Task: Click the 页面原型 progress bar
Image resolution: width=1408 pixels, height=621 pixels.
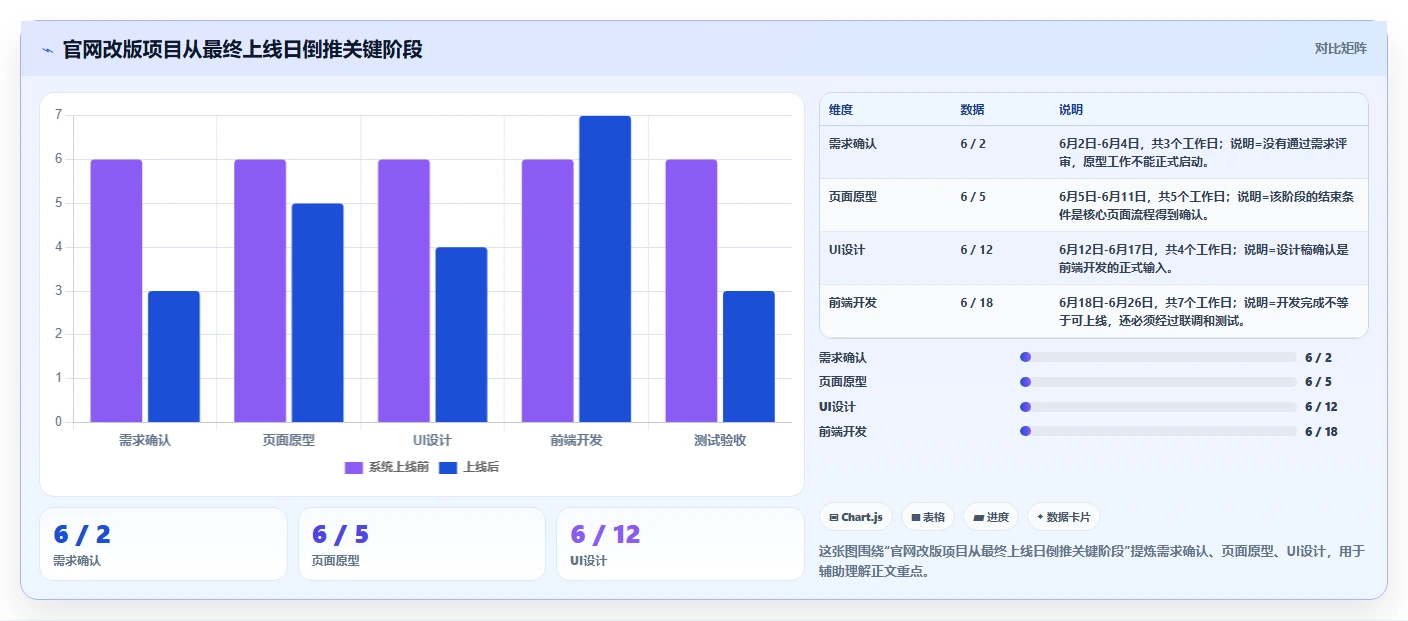Action: pyautogui.click(x=1158, y=382)
